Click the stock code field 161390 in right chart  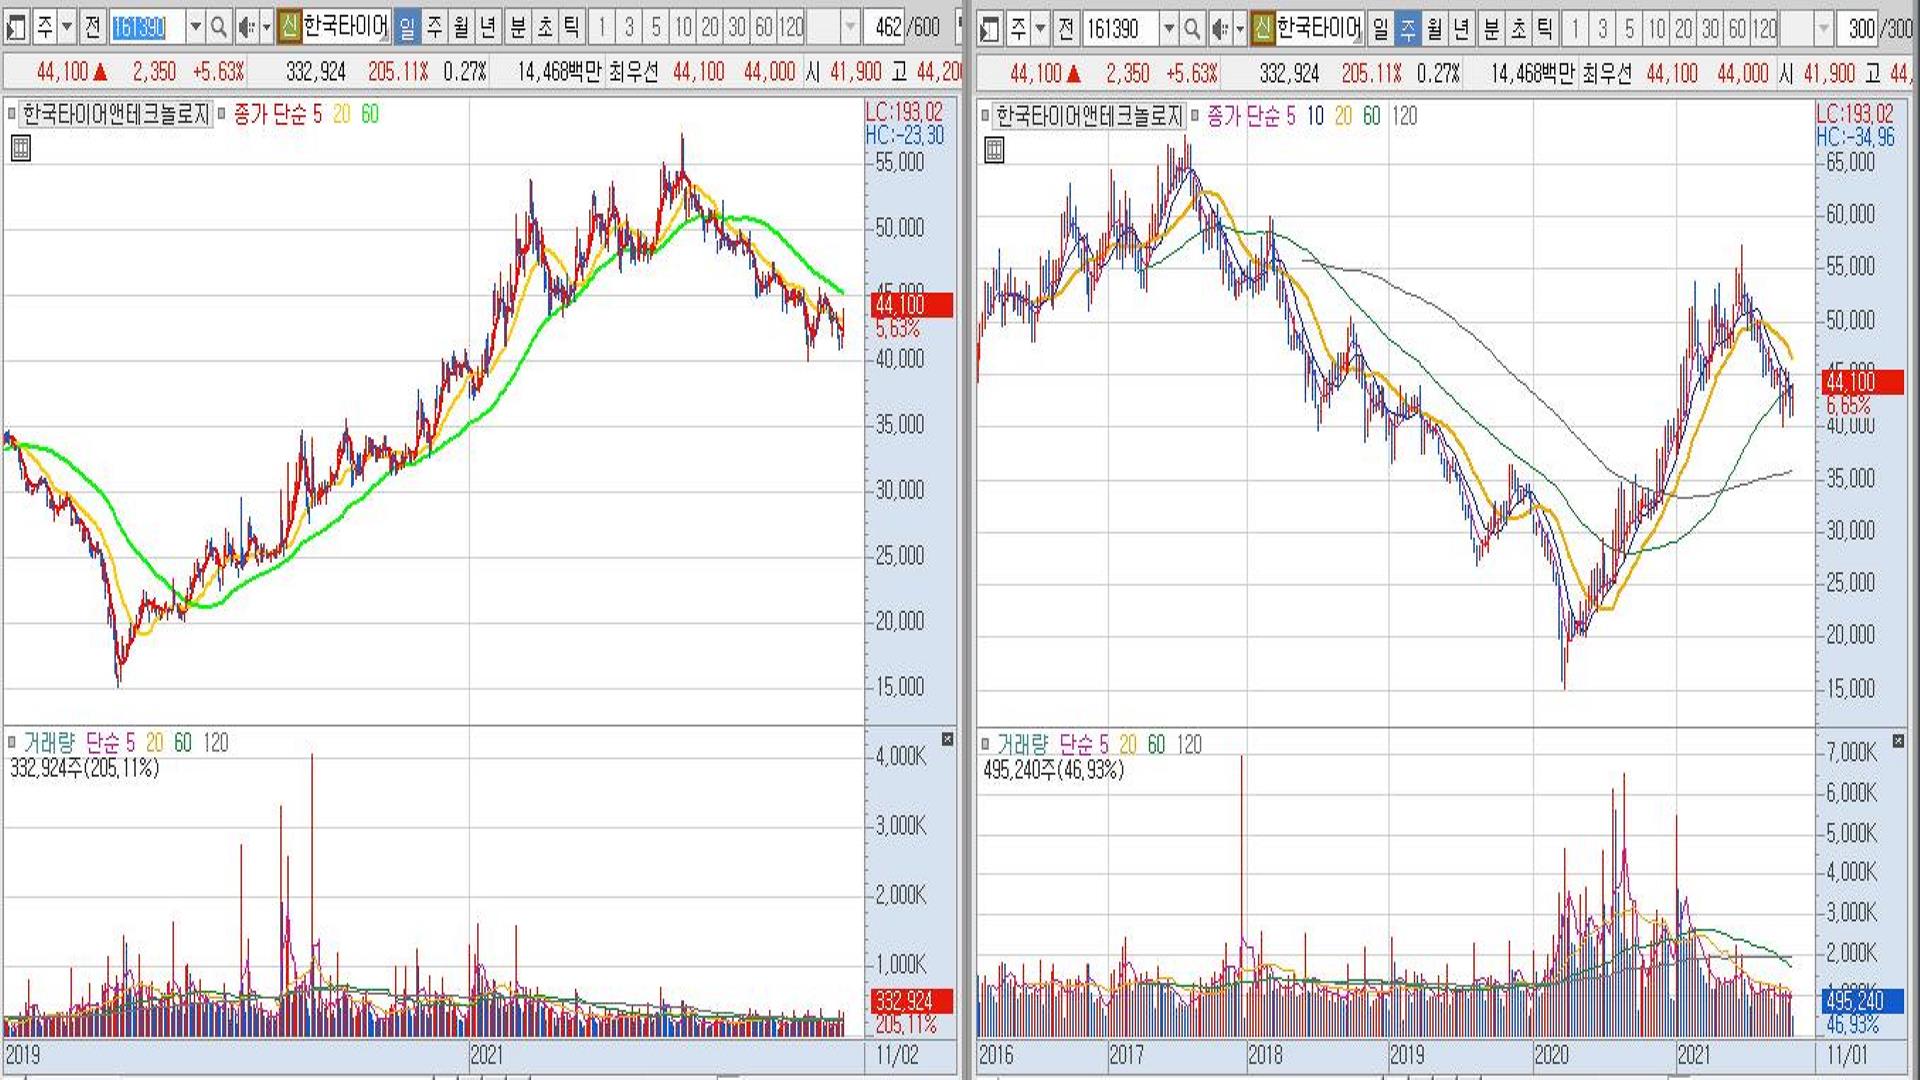1120,29
